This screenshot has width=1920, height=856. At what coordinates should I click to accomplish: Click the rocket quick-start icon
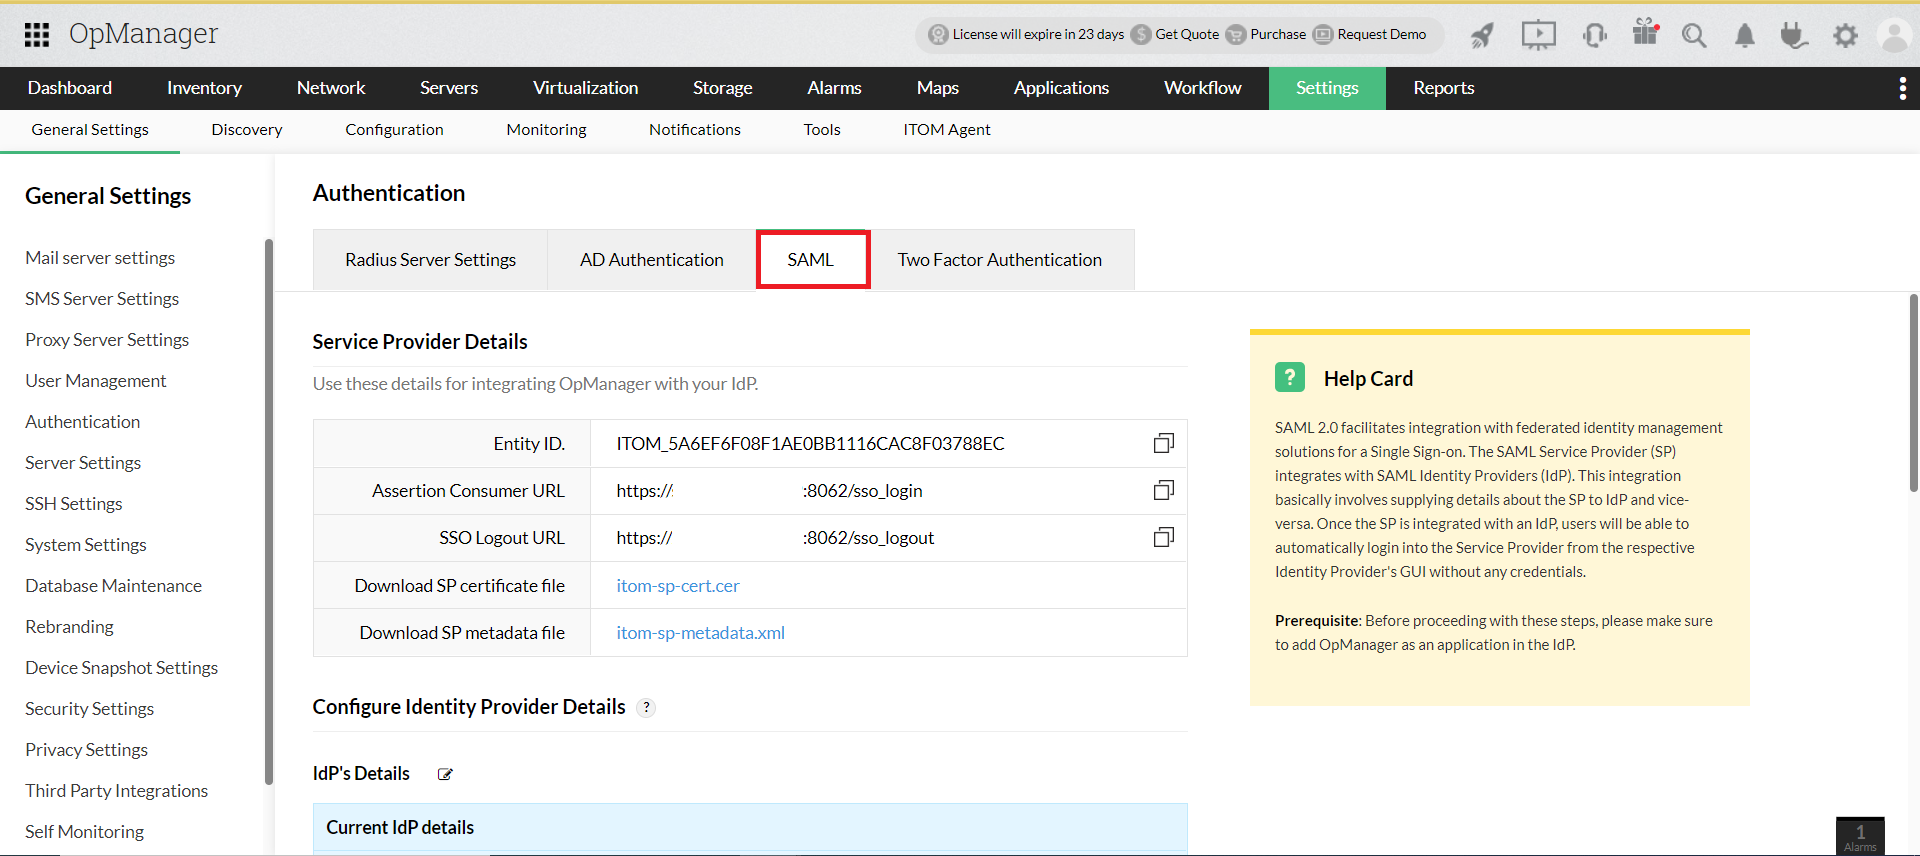pyautogui.click(x=1482, y=35)
